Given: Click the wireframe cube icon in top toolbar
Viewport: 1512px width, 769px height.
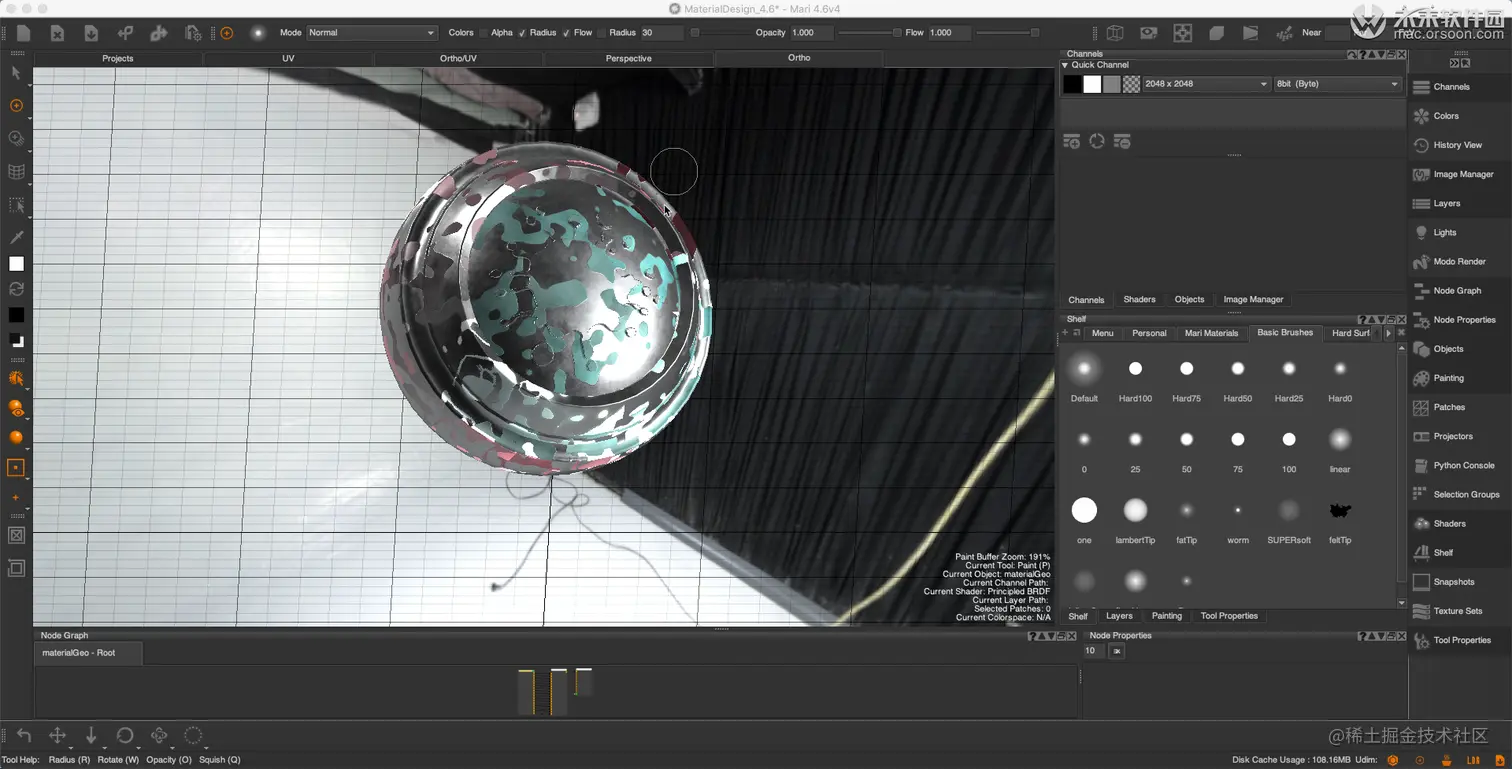Looking at the screenshot, I should [x=1114, y=33].
